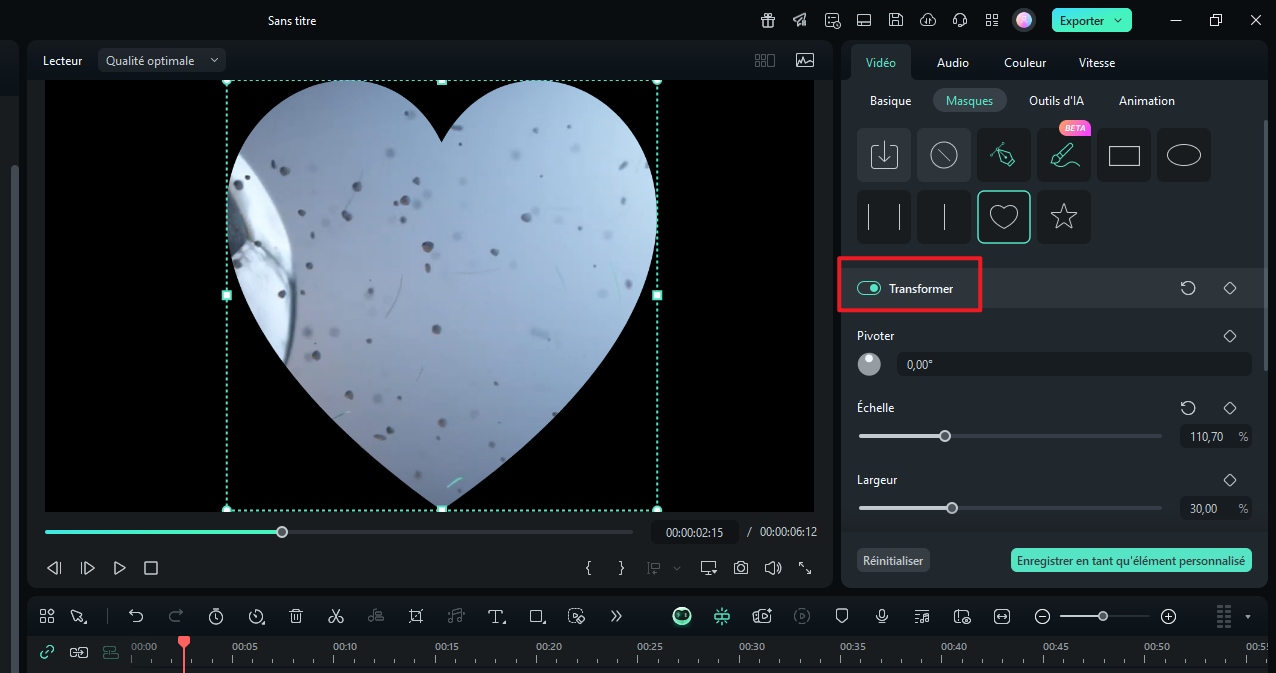Click the Réinitialiser button
Viewport: 1276px width, 673px height.
(x=894, y=560)
